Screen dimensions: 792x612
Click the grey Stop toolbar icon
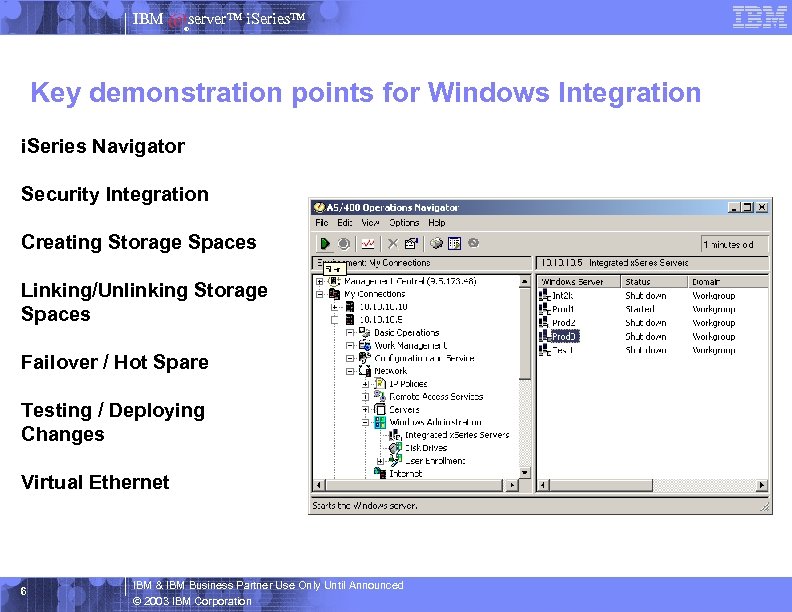(344, 244)
